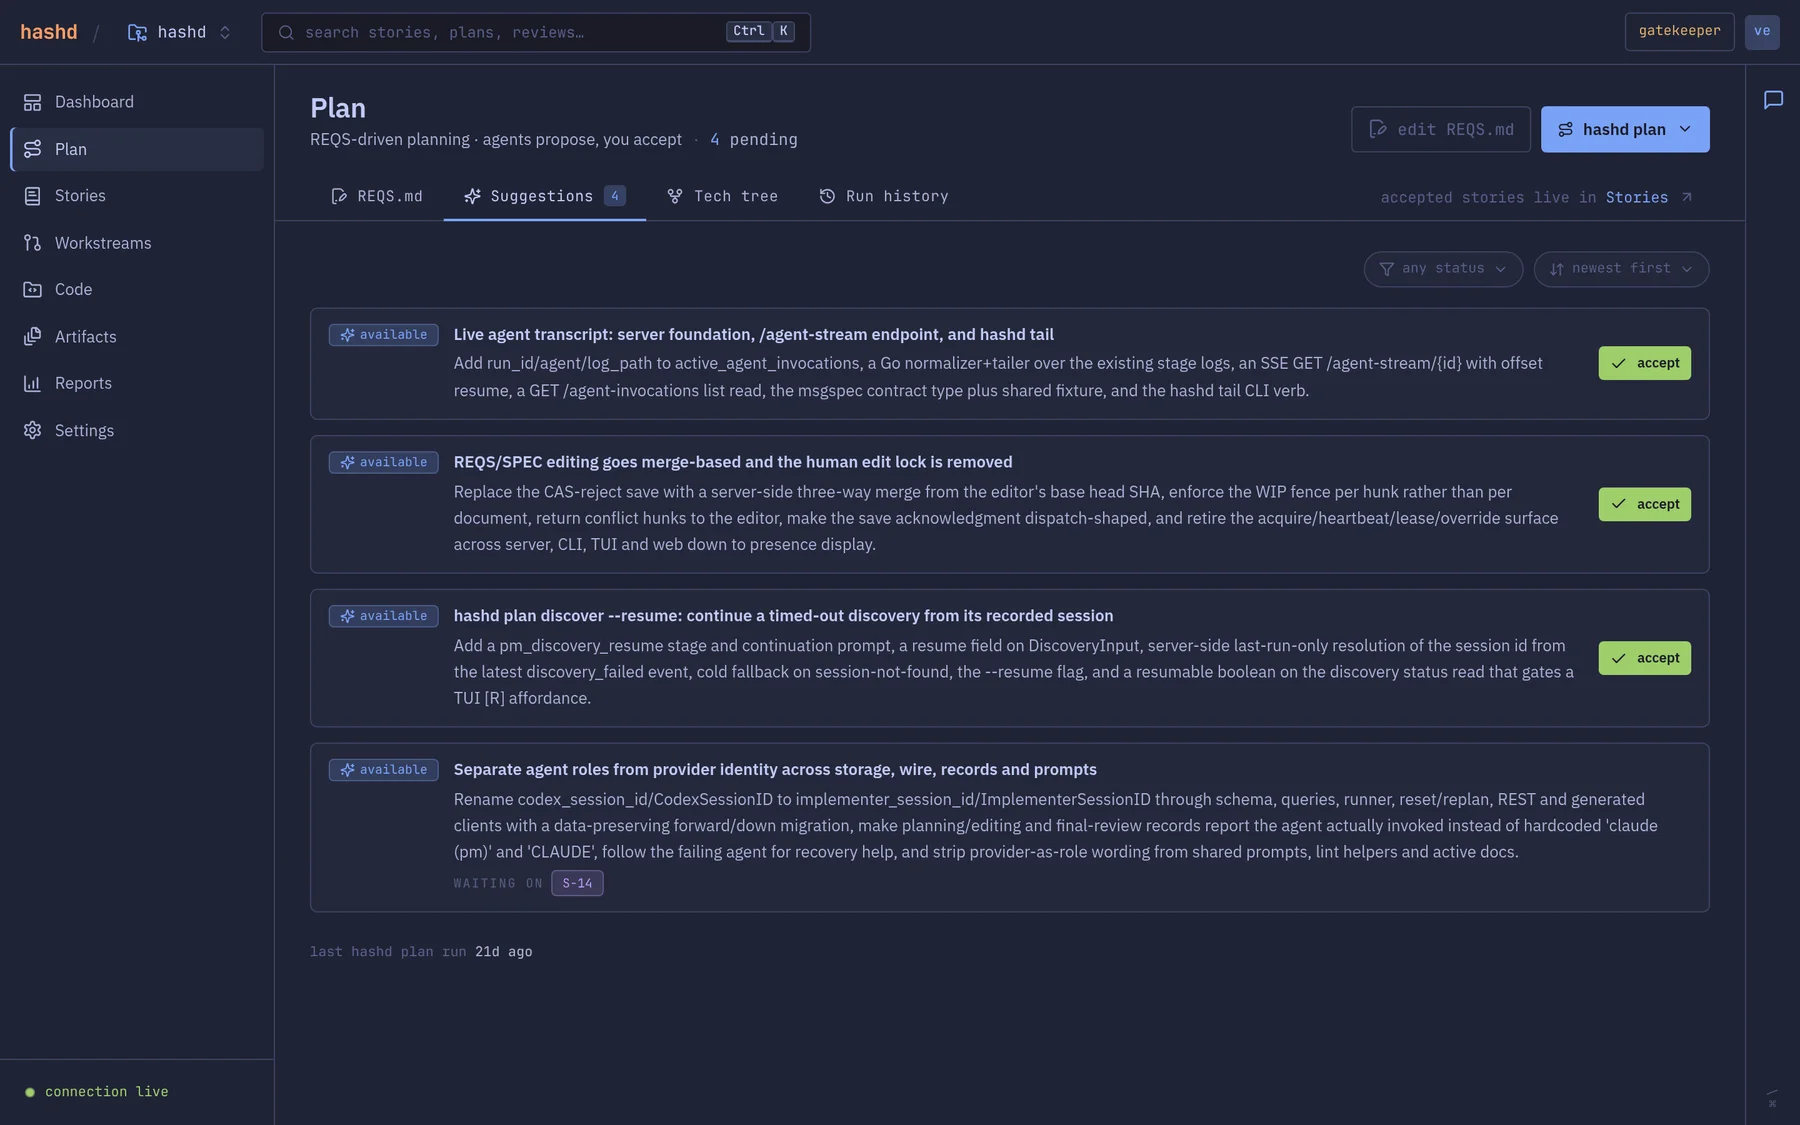The height and width of the screenshot is (1125, 1800).
Task: Open the Separate agent roles suggestion title
Action: tap(775, 771)
